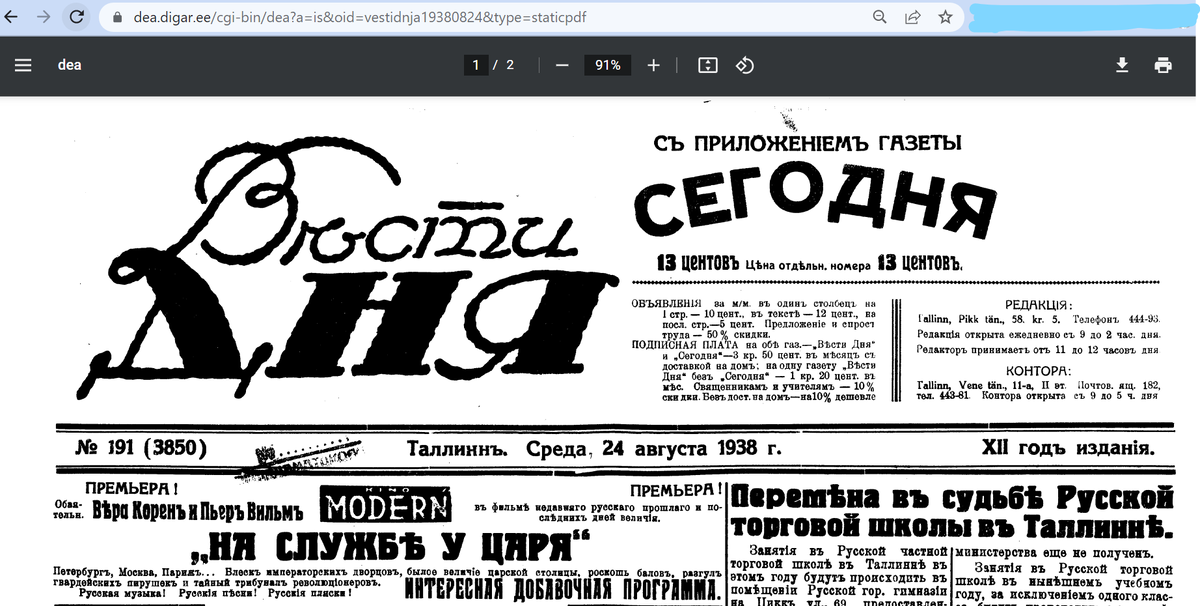Download the PDF file
This screenshot has height=606, width=1200.
1122,65
